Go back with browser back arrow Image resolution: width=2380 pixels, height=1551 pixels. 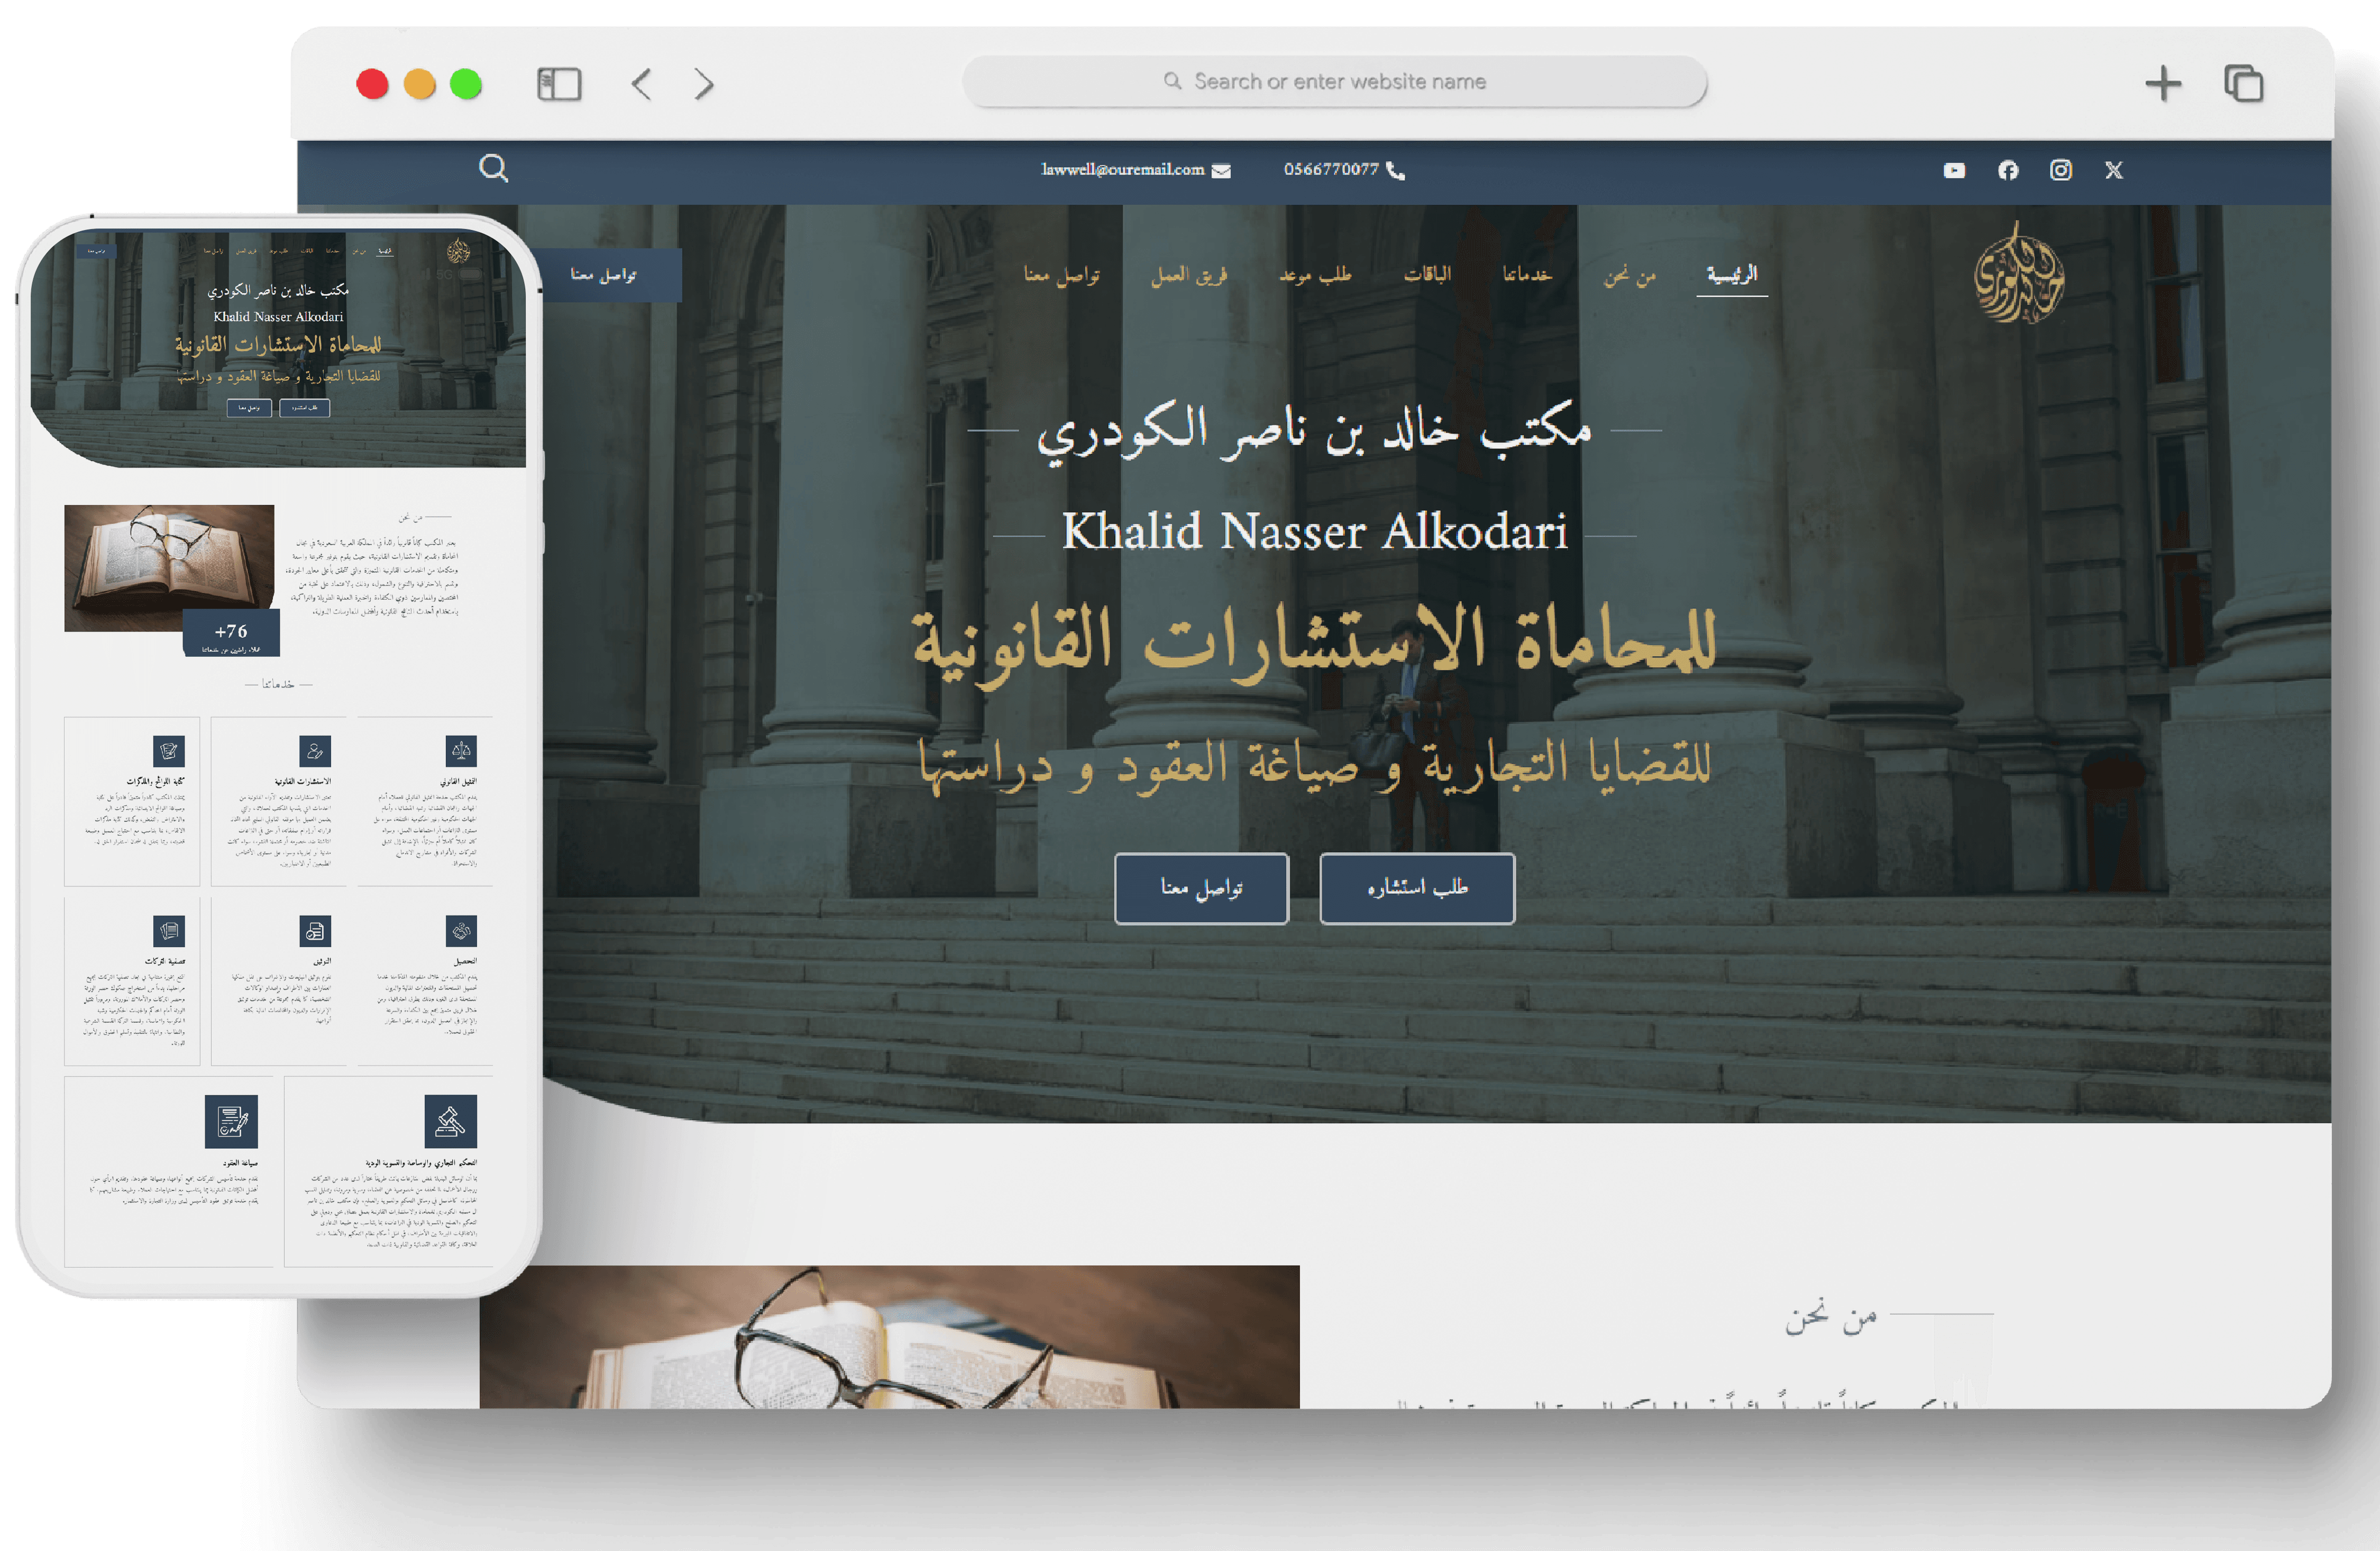(x=642, y=84)
